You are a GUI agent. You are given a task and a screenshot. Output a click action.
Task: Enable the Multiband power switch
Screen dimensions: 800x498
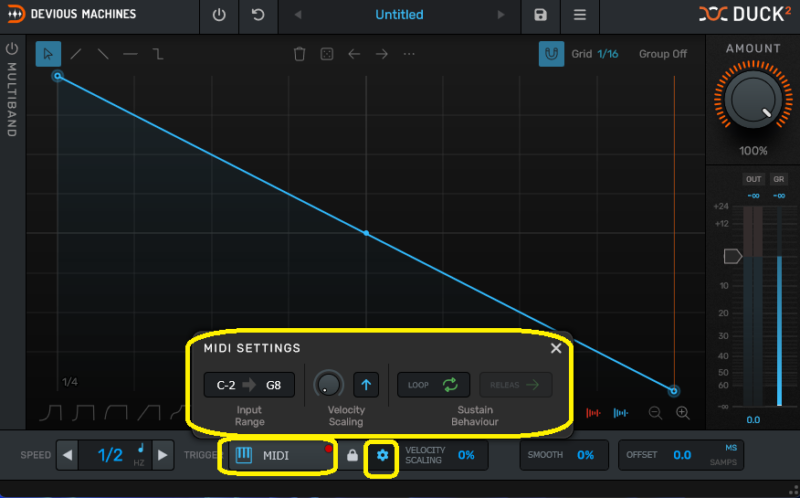[12, 48]
